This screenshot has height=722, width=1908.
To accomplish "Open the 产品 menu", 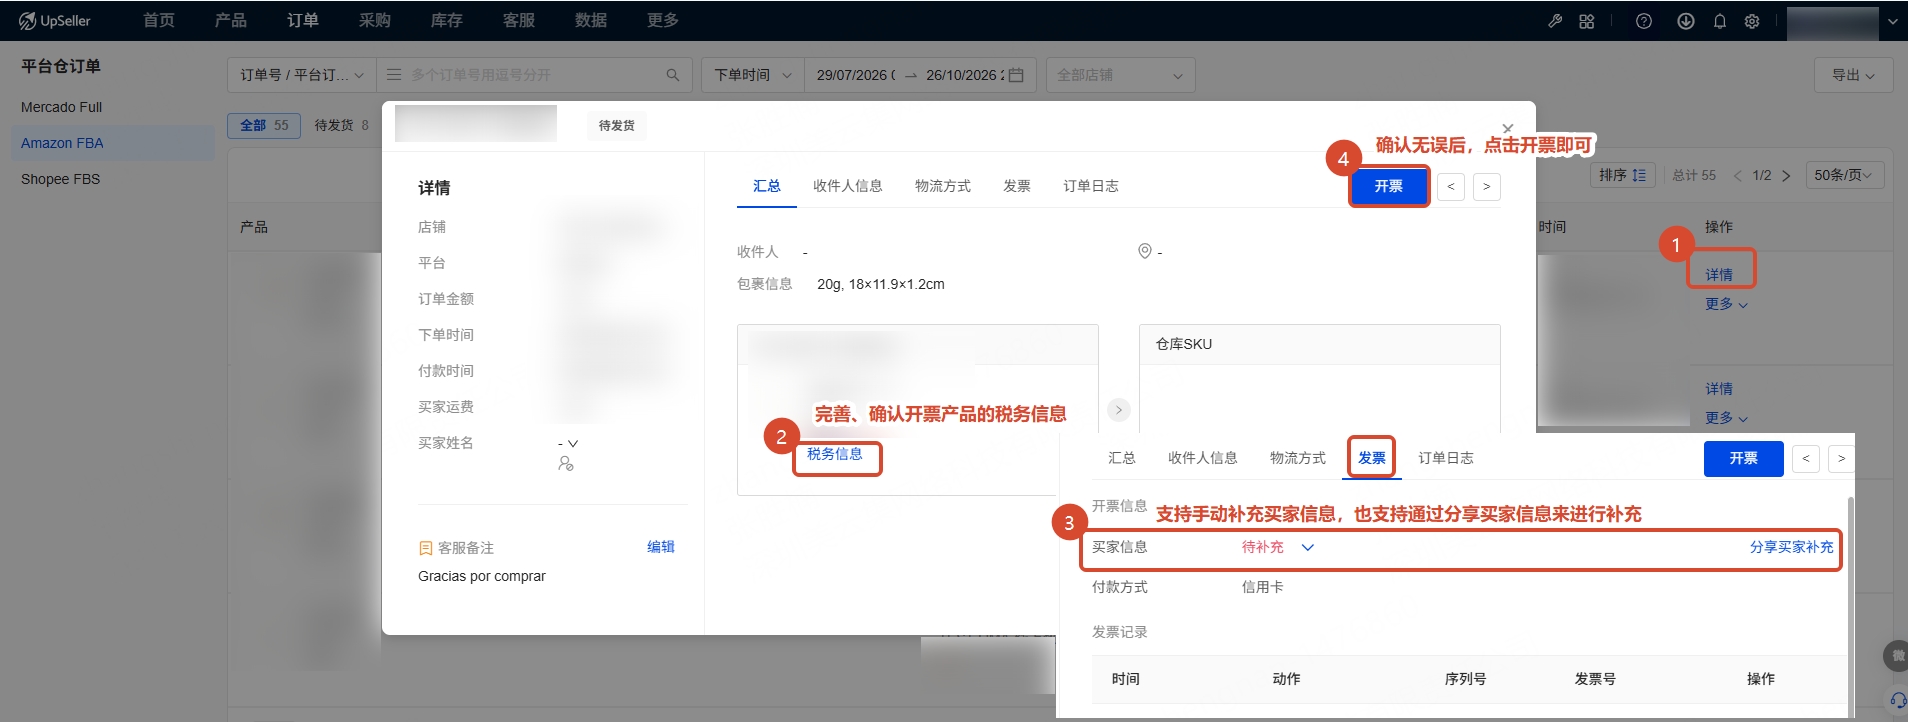I will pos(231,21).
